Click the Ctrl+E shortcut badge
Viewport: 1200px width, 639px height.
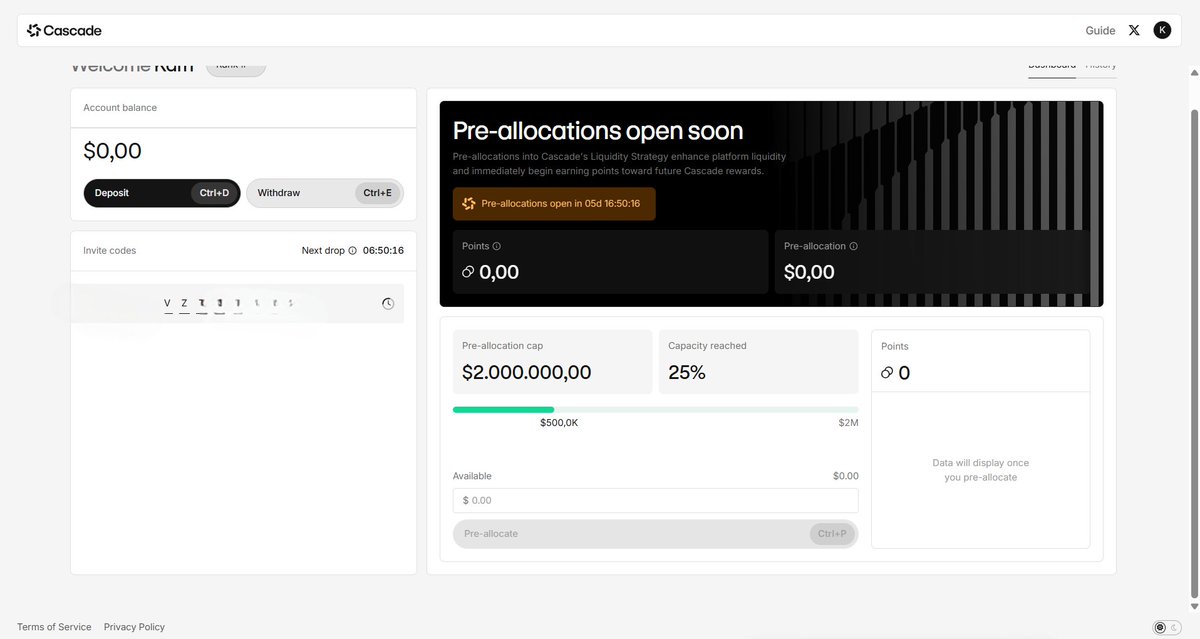[x=377, y=193]
